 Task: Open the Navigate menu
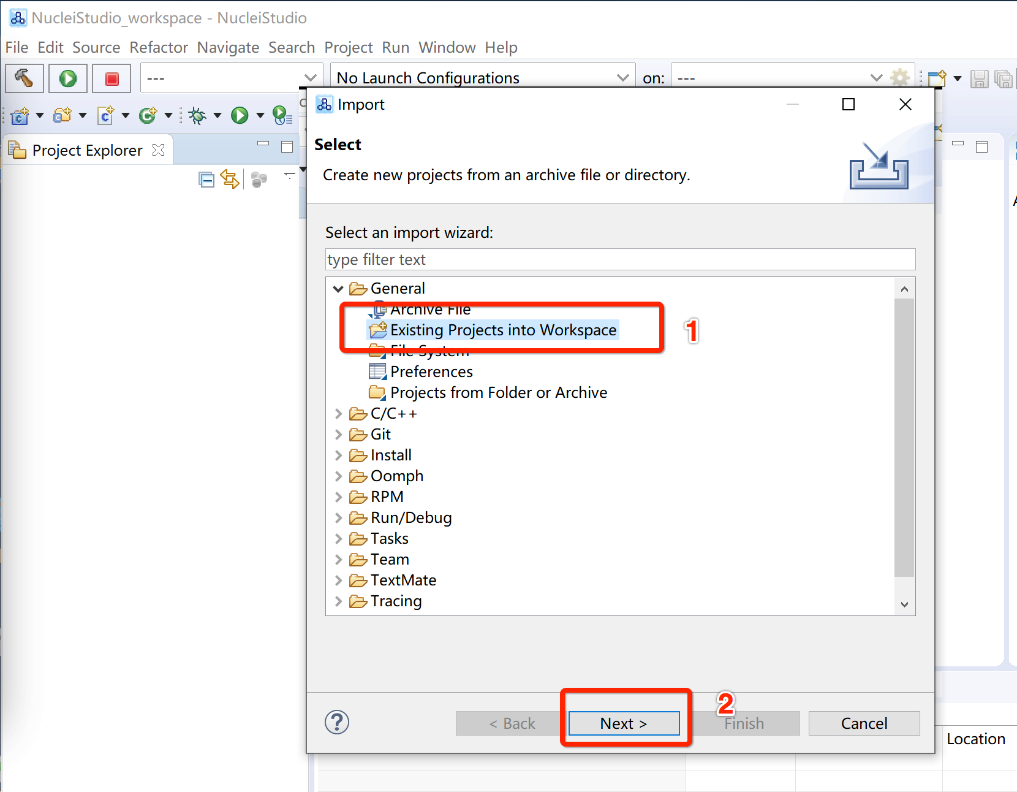pos(228,47)
